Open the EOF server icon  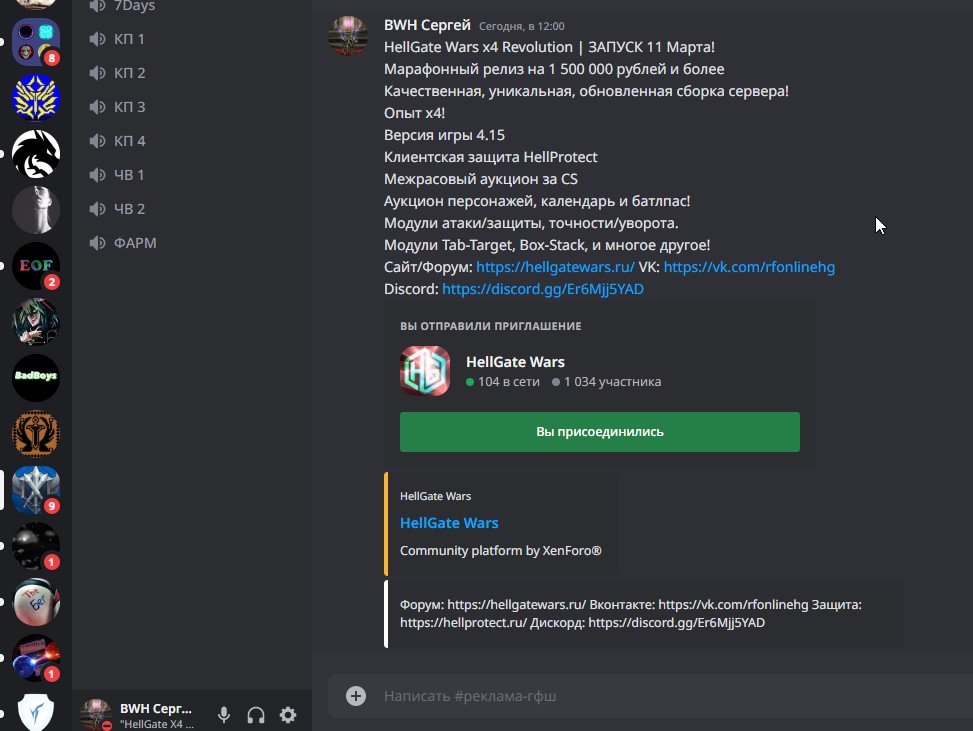[36, 266]
